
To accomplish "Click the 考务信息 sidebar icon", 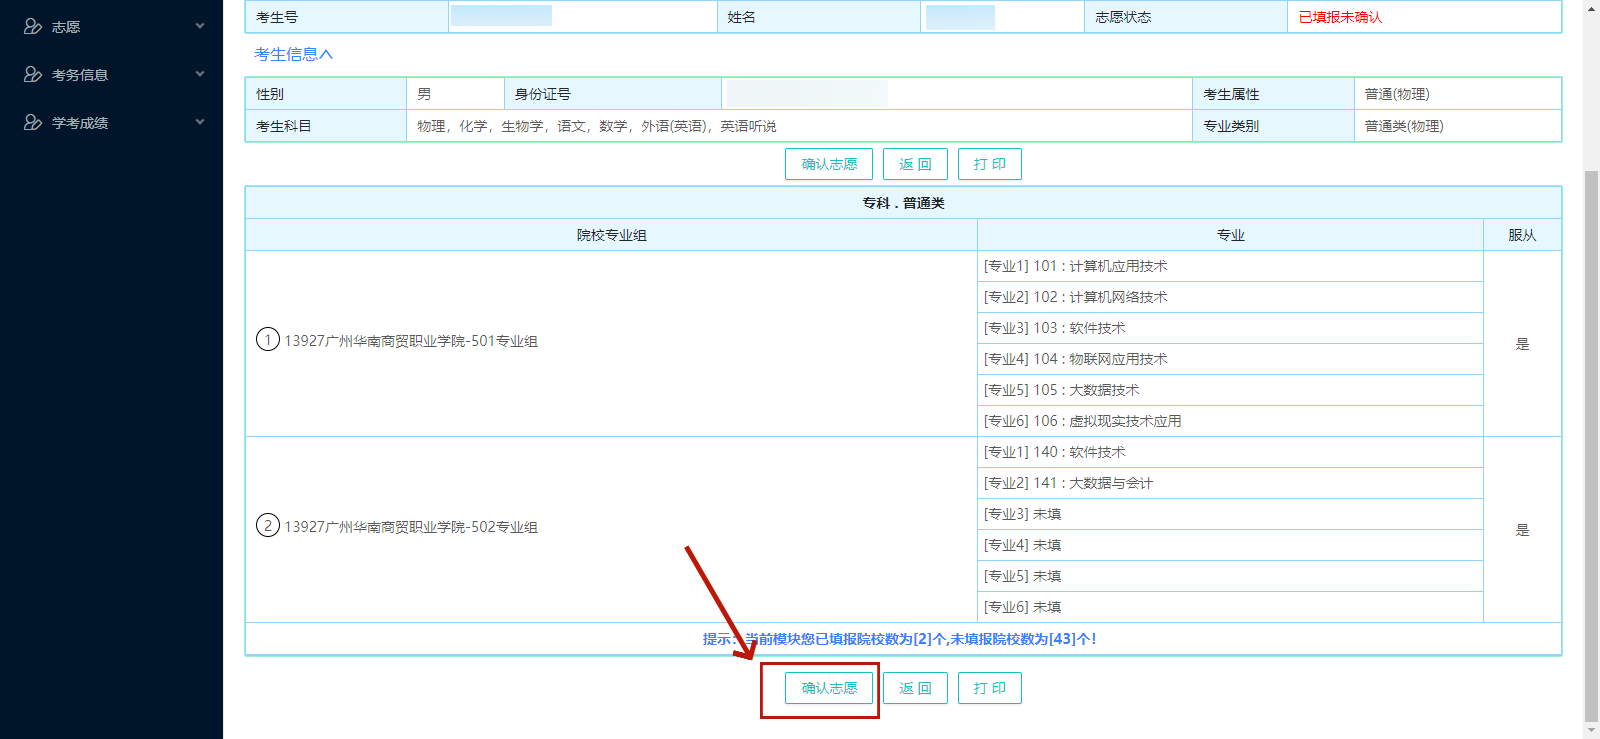I will [x=33, y=75].
